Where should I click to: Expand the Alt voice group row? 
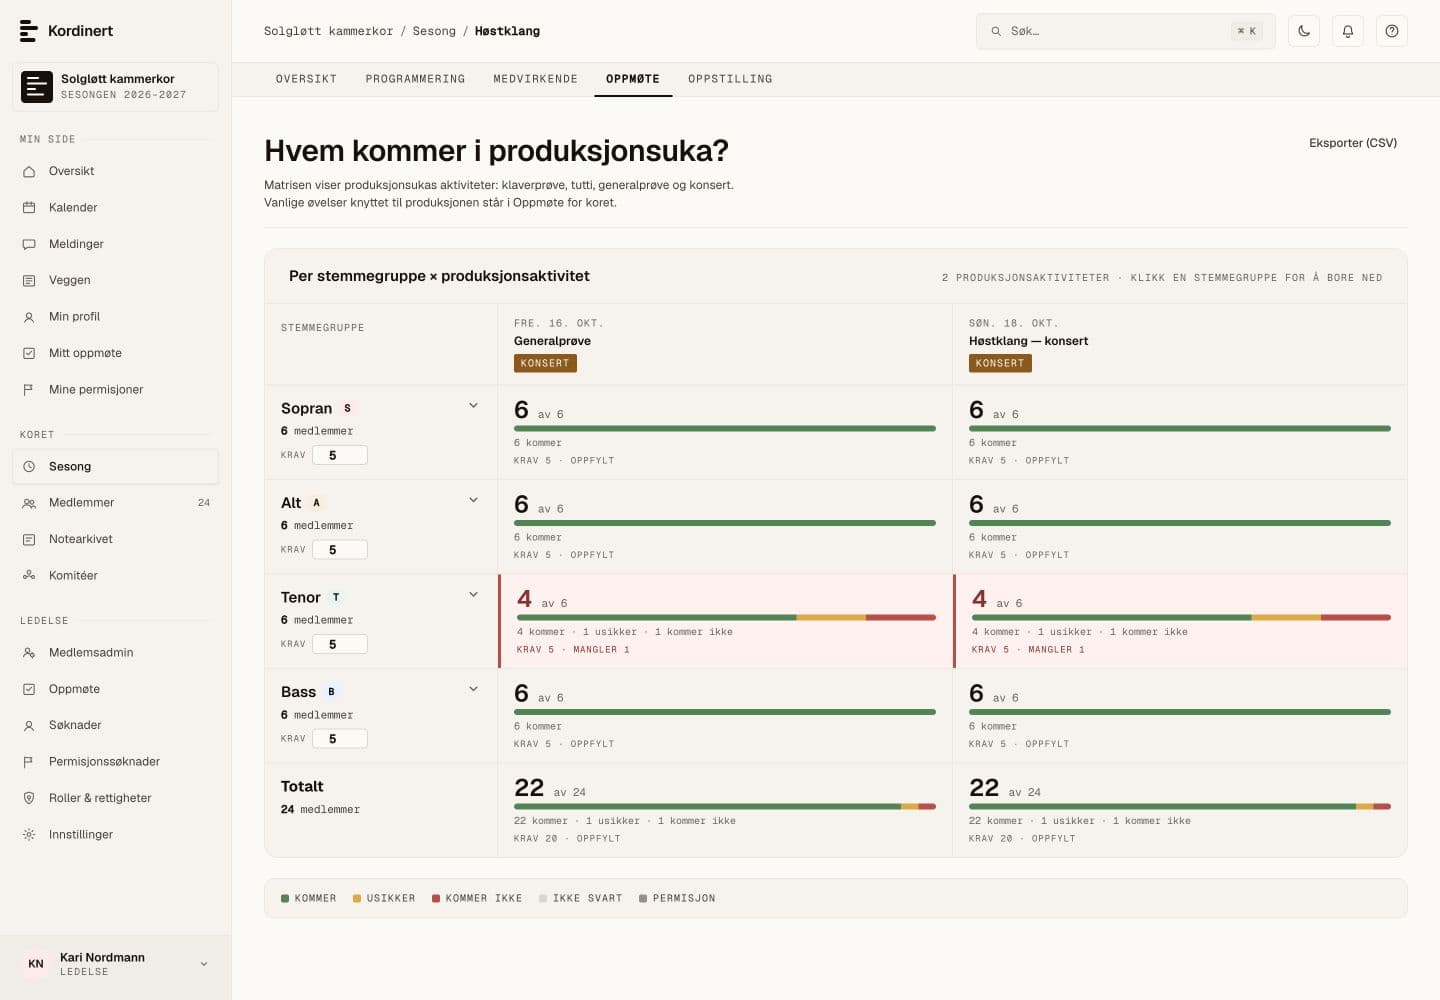click(x=473, y=500)
